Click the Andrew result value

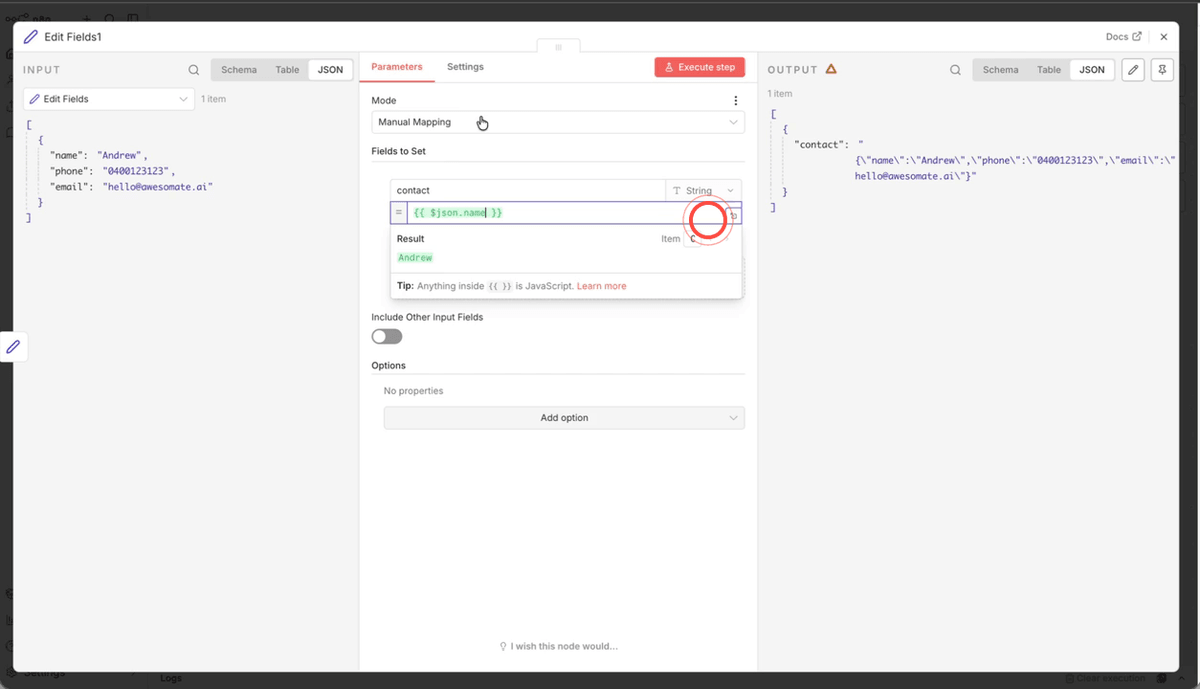415,258
